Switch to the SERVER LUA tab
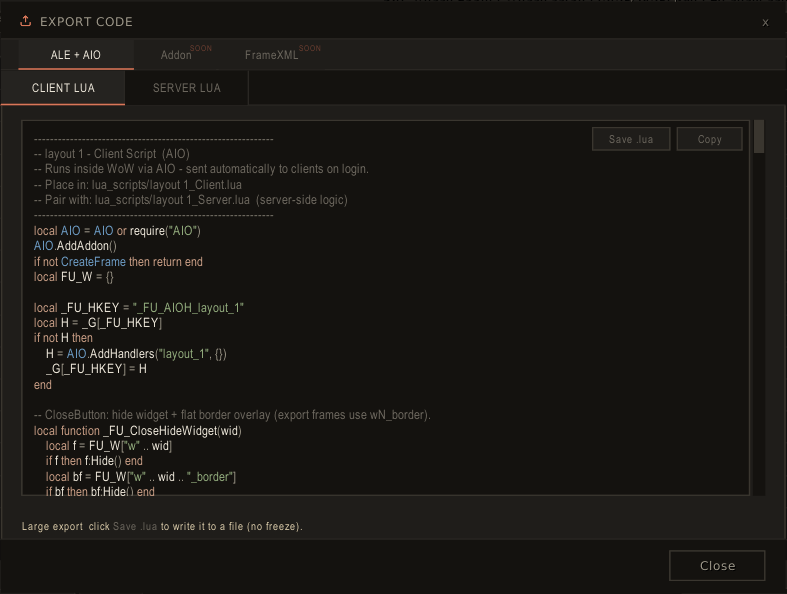The height and width of the screenshot is (594, 787). click(x=187, y=88)
